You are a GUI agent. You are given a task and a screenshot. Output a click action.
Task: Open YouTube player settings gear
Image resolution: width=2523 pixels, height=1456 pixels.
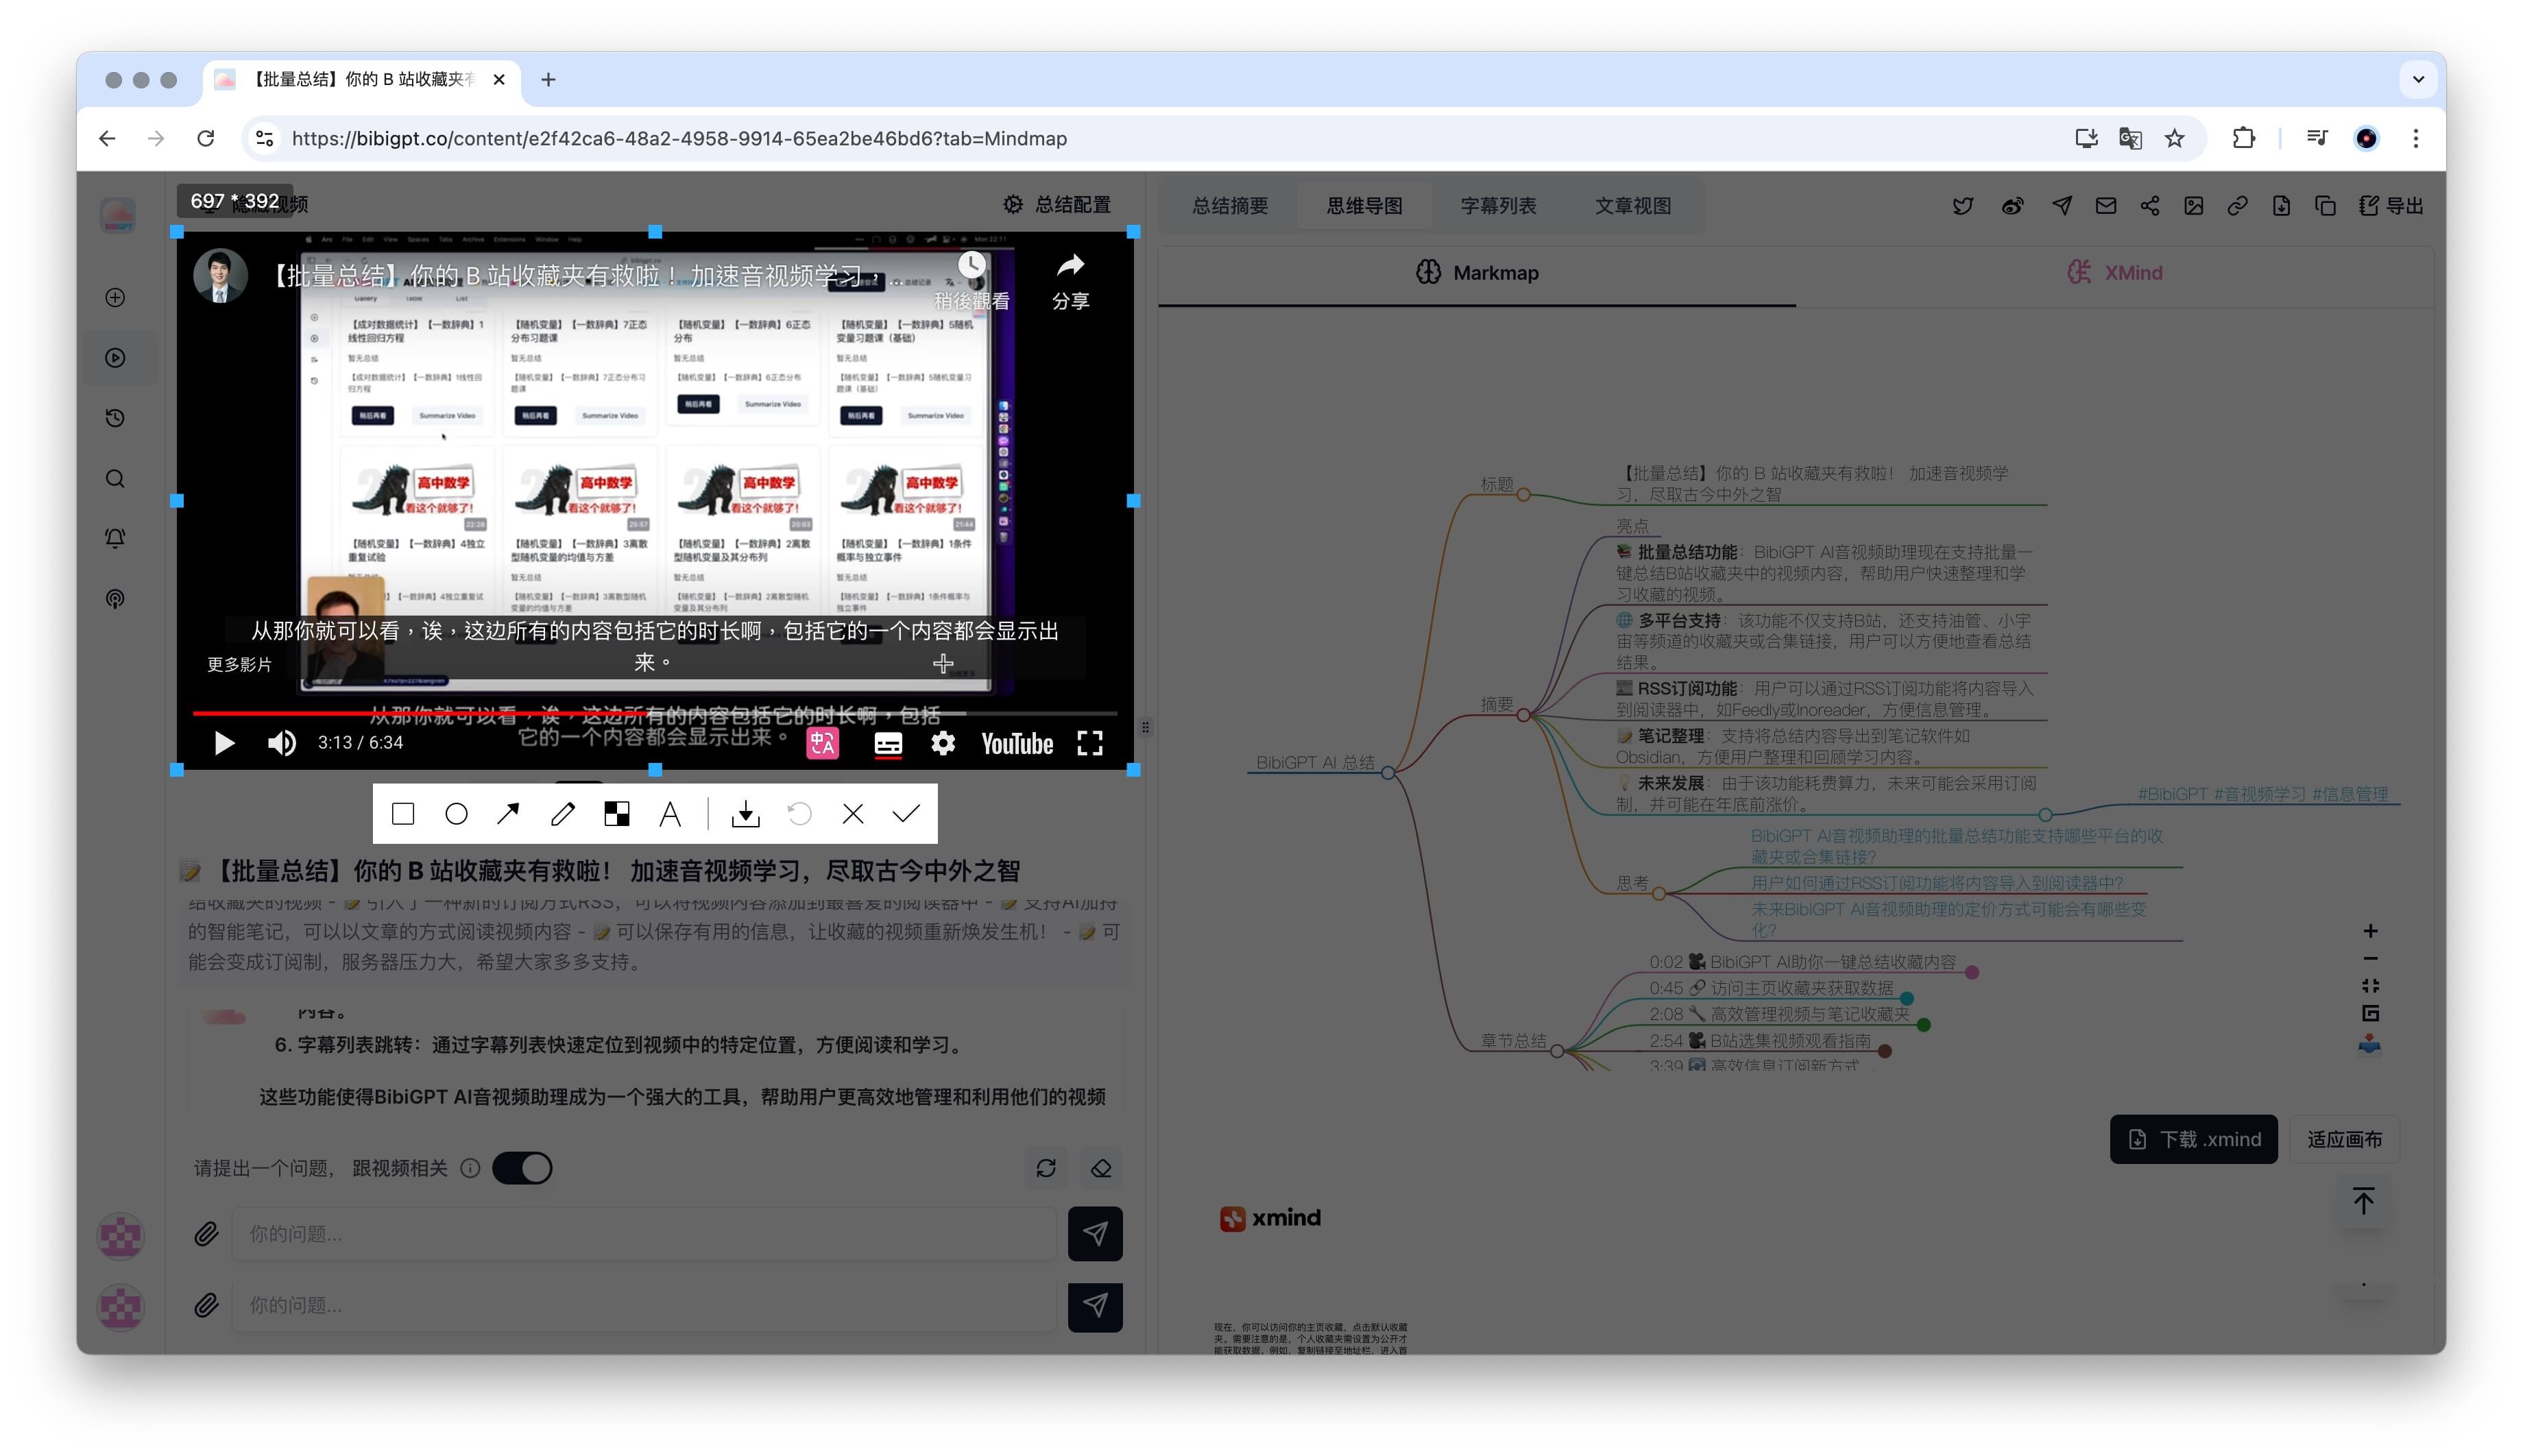943,743
